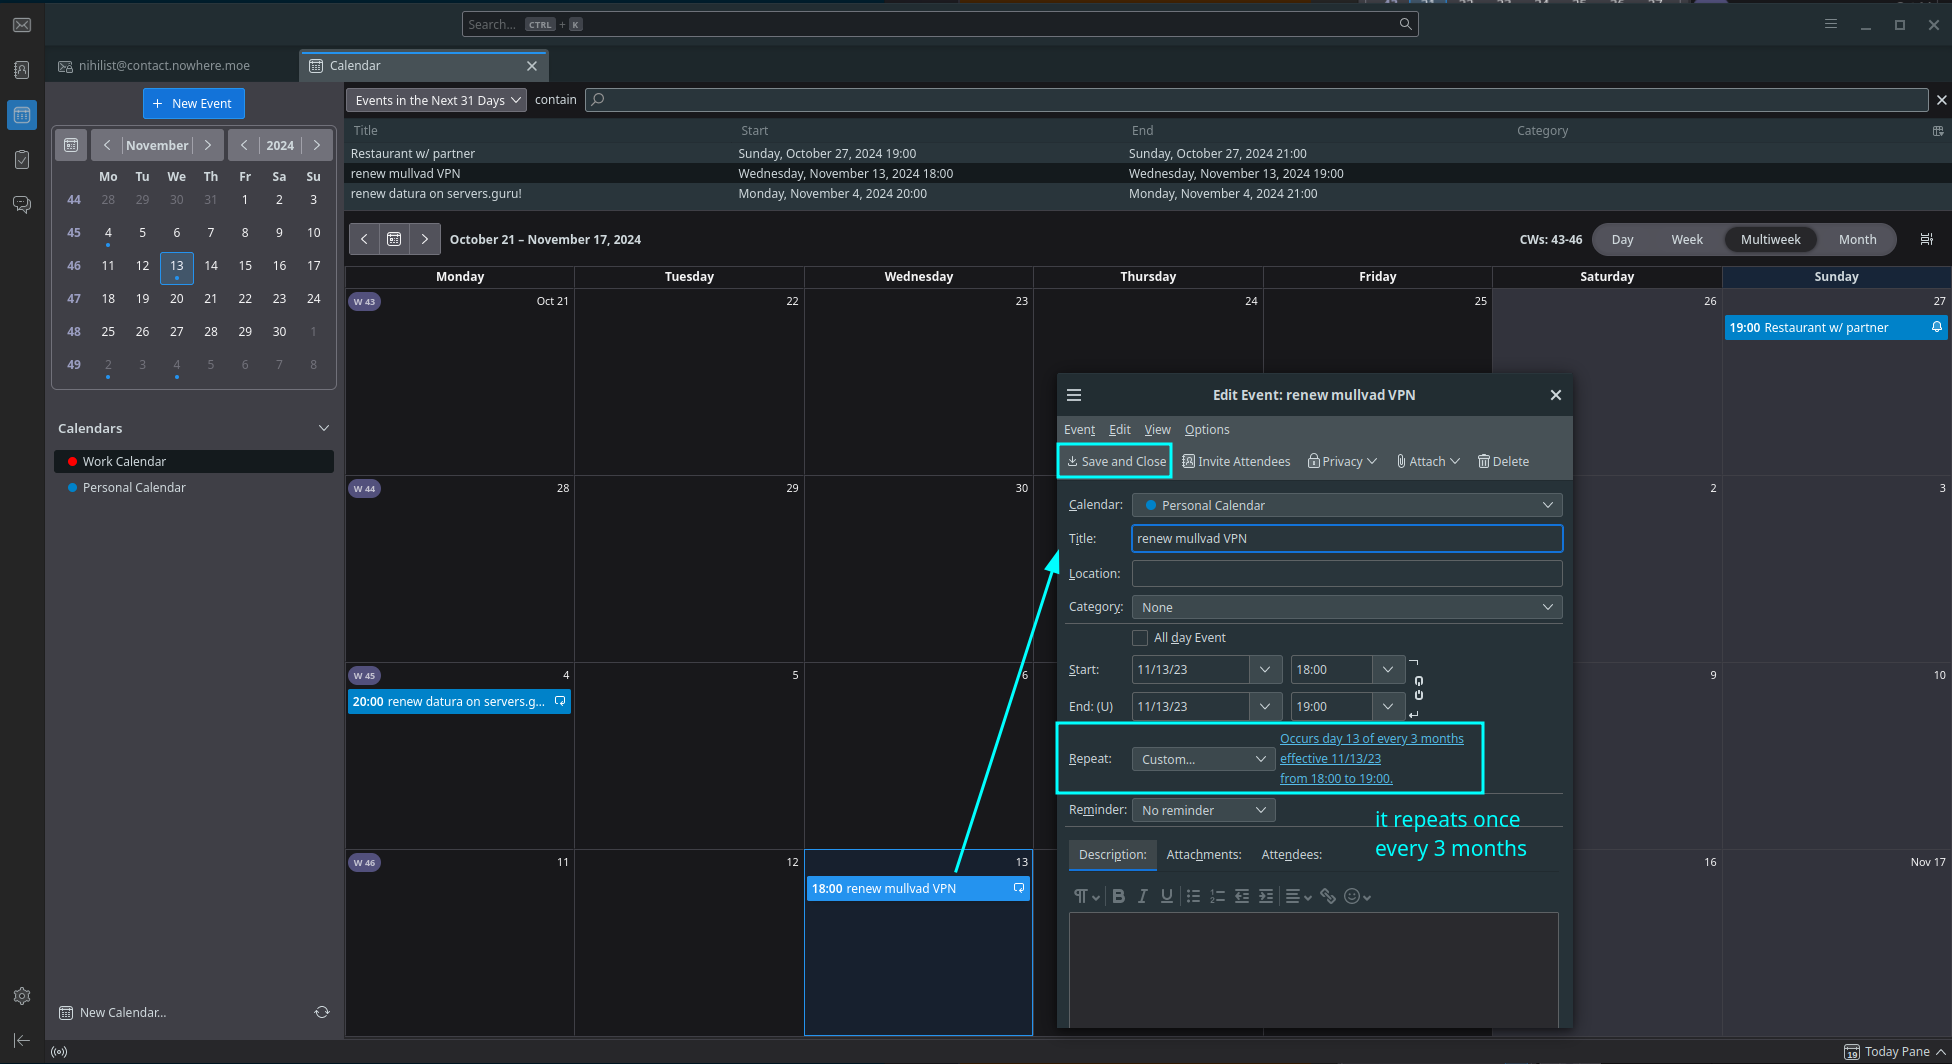1952x1064 pixels.
Task: Go to today in mini calendar
Action: click(x=71, y=145)
